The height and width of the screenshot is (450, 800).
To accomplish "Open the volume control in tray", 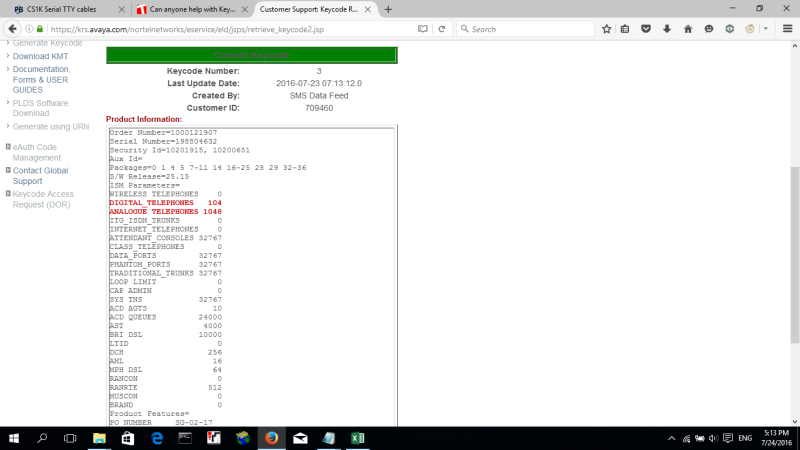I will pos(713,438).
